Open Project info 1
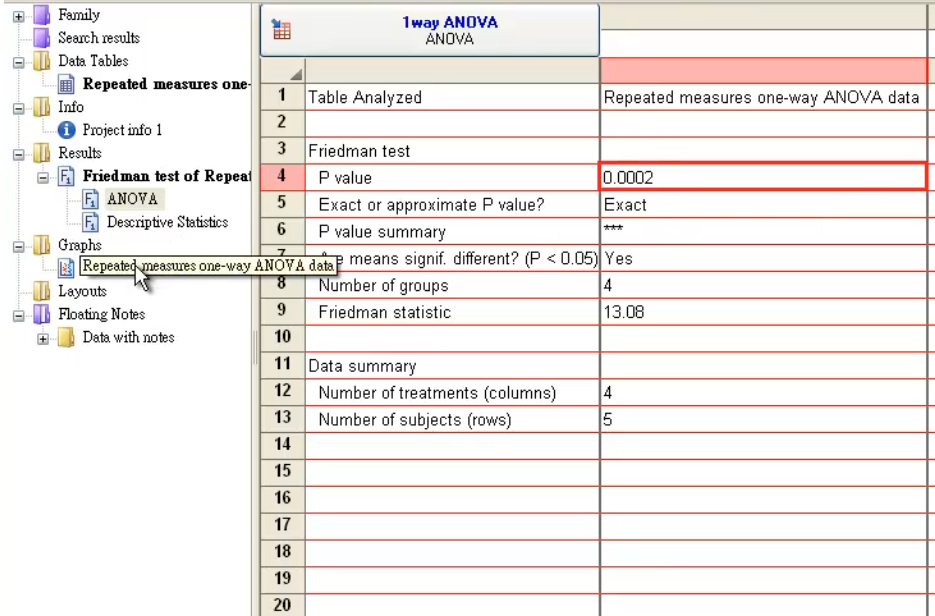 coord(122,130)
